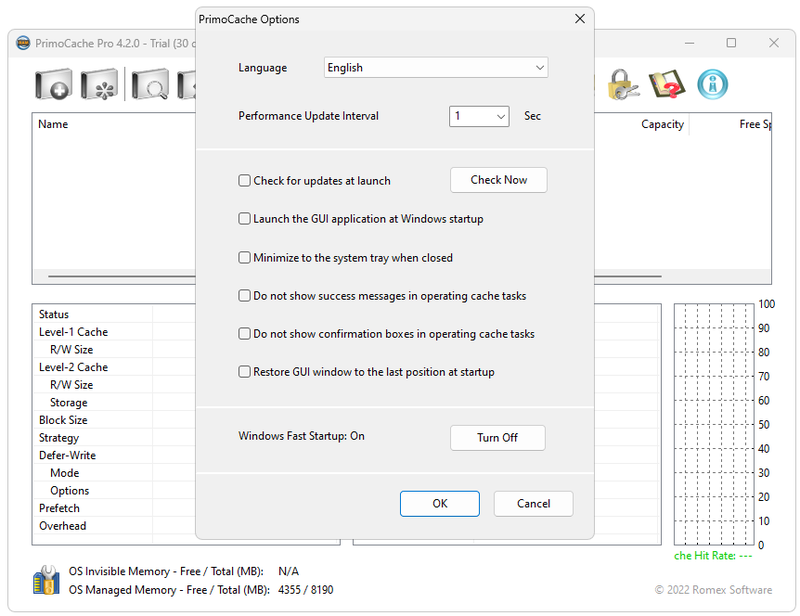Maximize the PrimoCache main window
Screen dimensions: 800x616
[x=731, y=43]
